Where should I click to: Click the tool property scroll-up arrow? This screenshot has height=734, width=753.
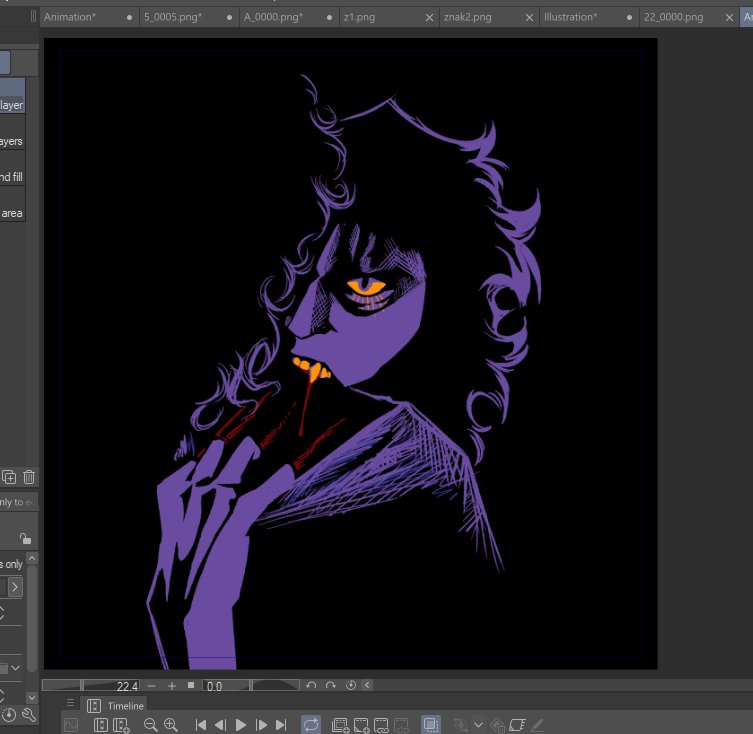pos(32,558)
